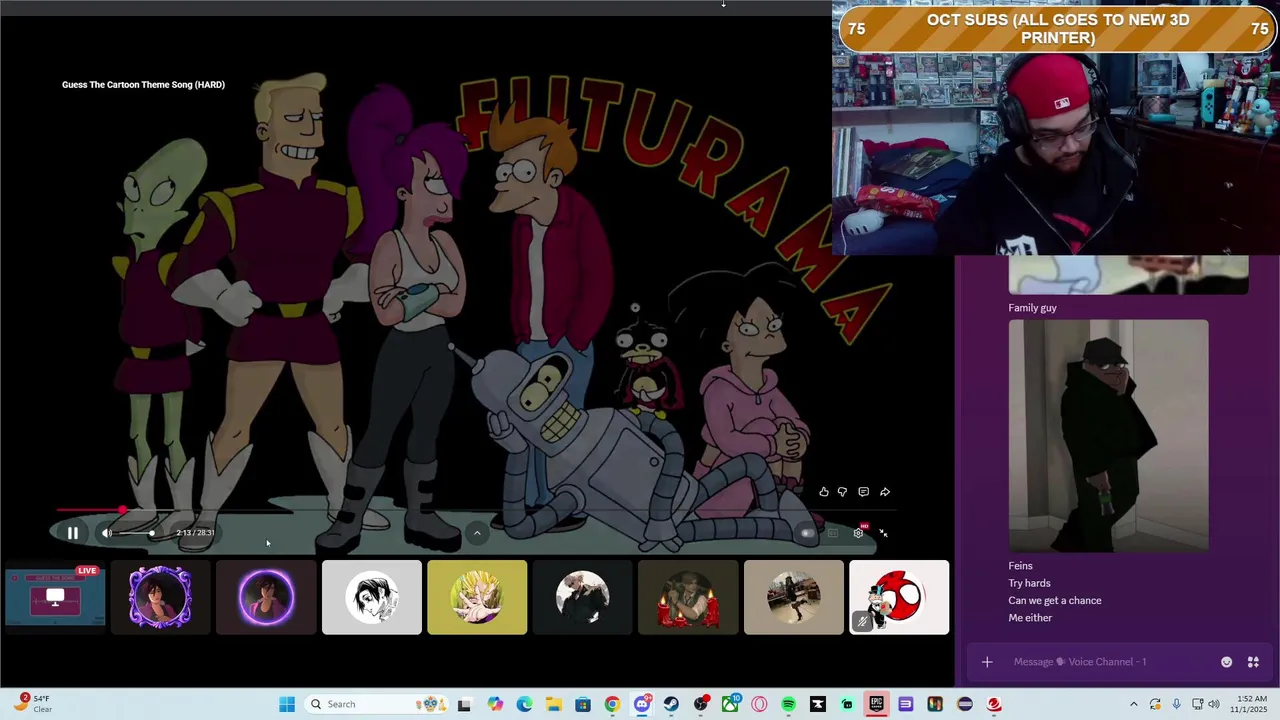Image resolution: width=1280 pixels, height=720 pixels.
Task: Switch to Discord in the taskbar
Action: (642, 704)
